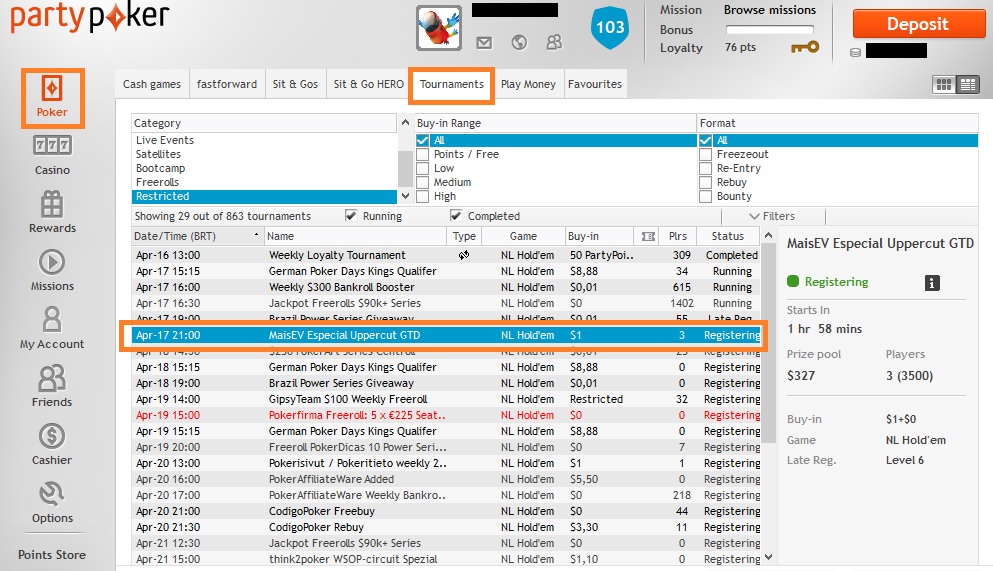
Task: Open the Favourites tab
Action: tap(595, 84)
